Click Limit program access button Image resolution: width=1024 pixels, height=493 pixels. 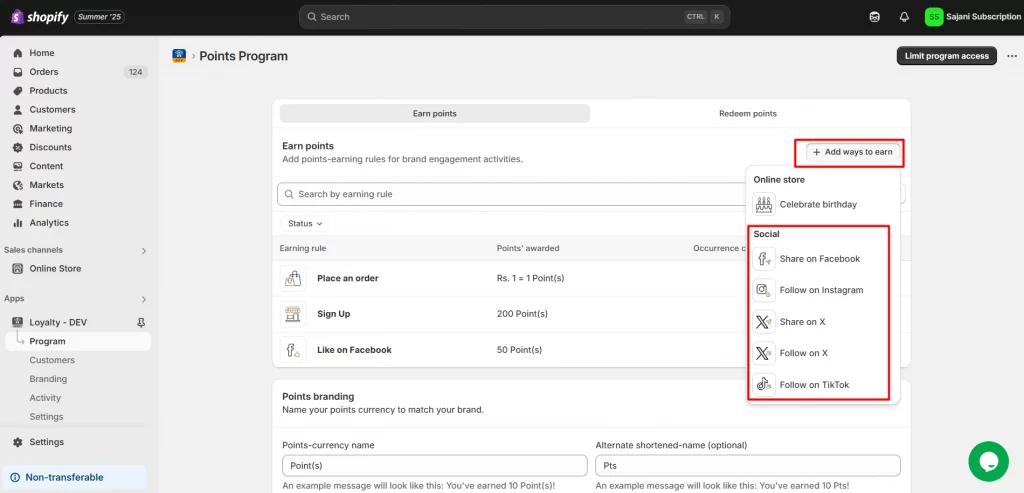click(947, 56)
